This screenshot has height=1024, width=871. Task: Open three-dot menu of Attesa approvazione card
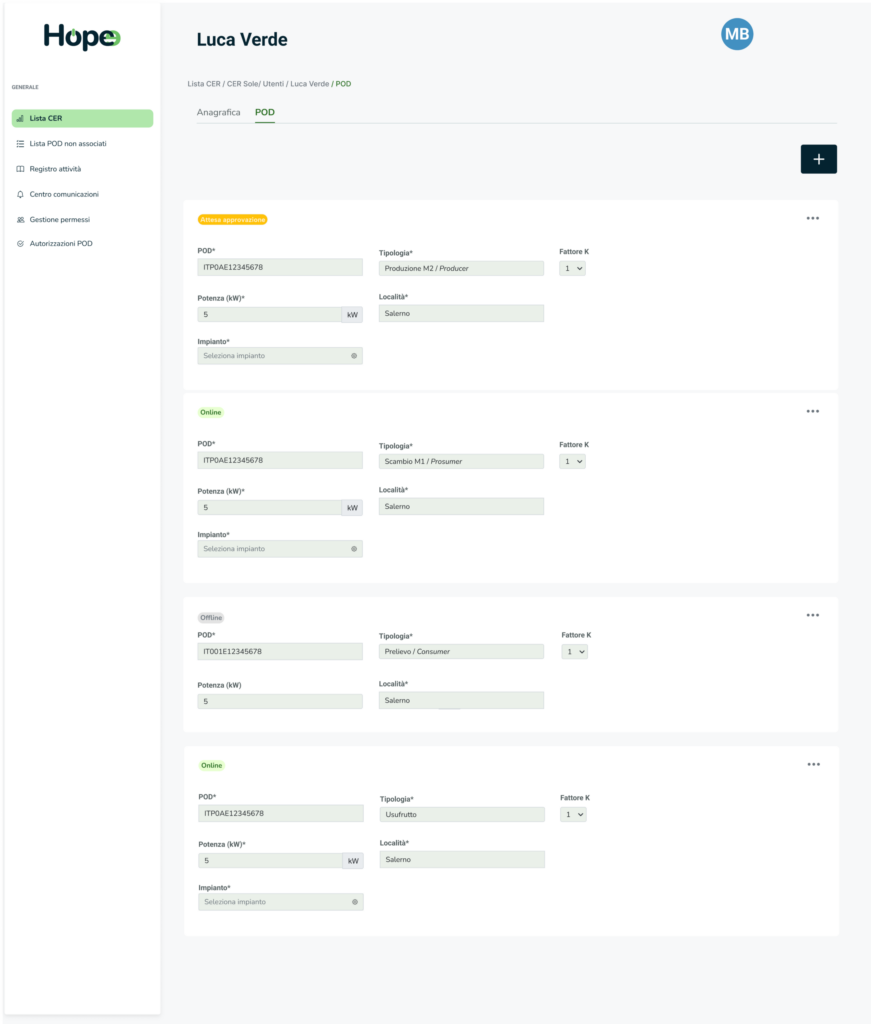pyautogui.click(x=812, y=218)
